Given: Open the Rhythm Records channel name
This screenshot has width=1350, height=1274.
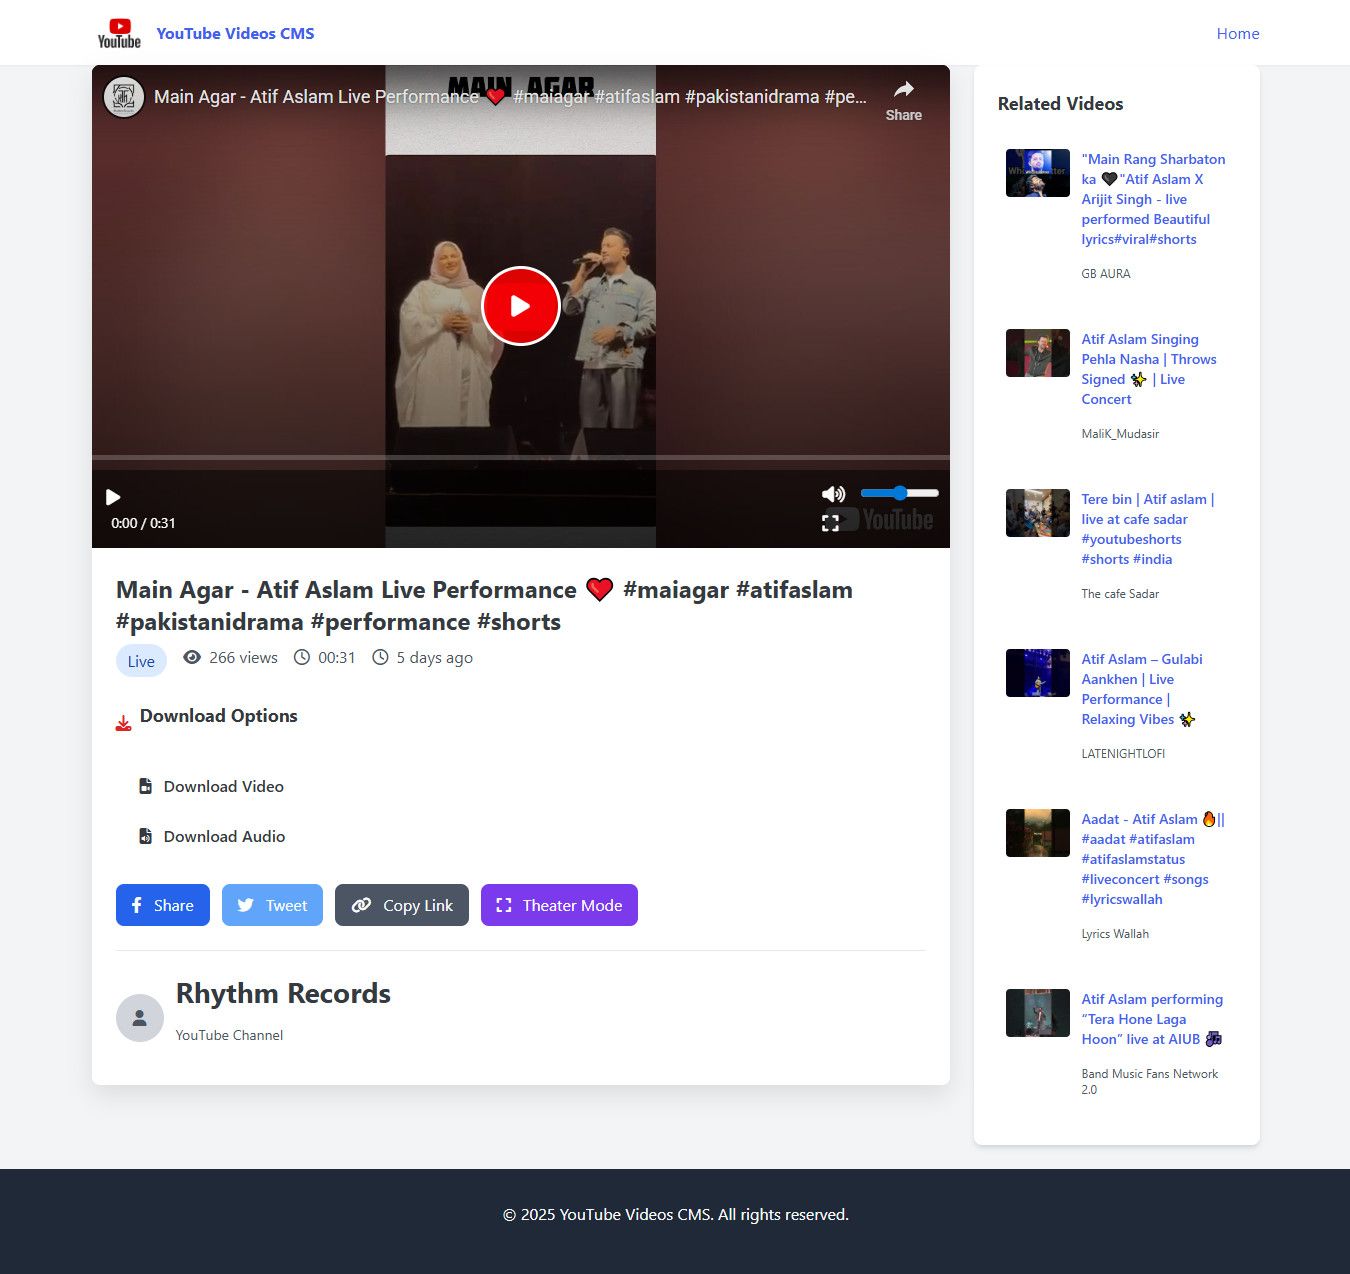Looking at the screenshot, I should tap(283, 993).
